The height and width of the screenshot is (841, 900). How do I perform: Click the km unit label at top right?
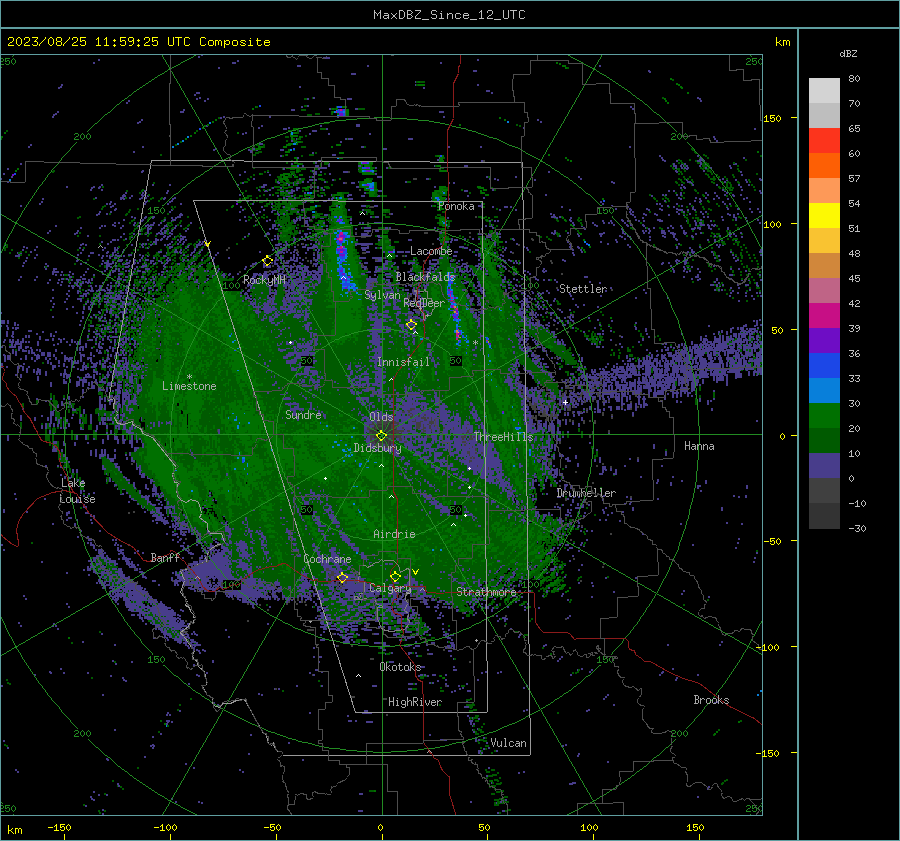[x=782, y=42]
